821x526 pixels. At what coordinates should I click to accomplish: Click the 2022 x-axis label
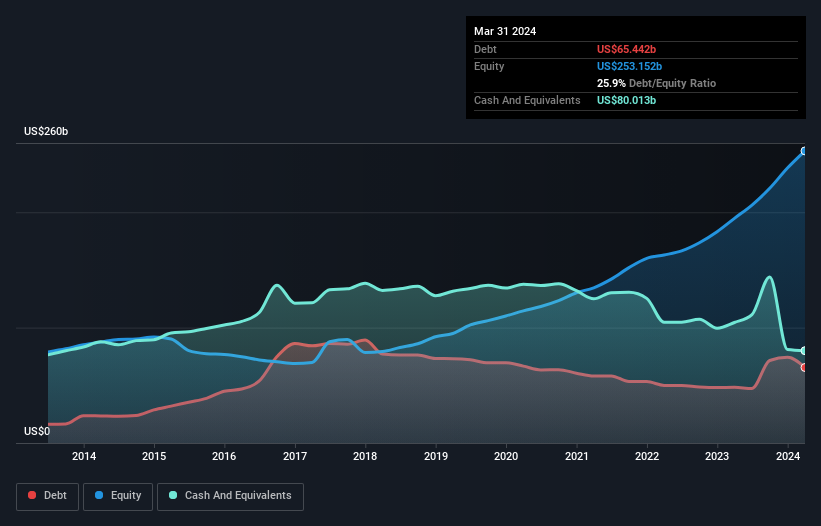pyautogui.click(x=647, y=456)
